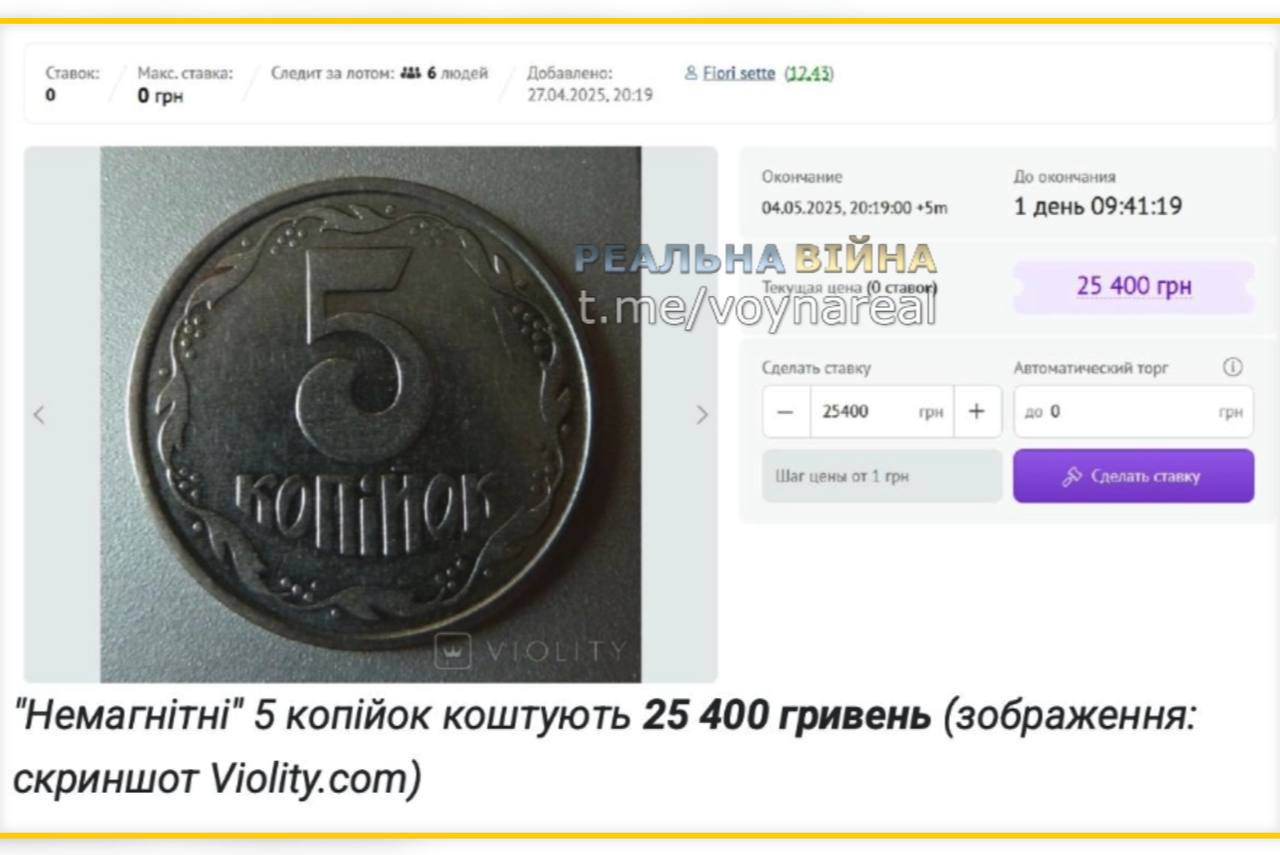This screenshot has width=1280, height=855.
Task: Click the 5 kopiyok coin image
Action: coord(371,414)
